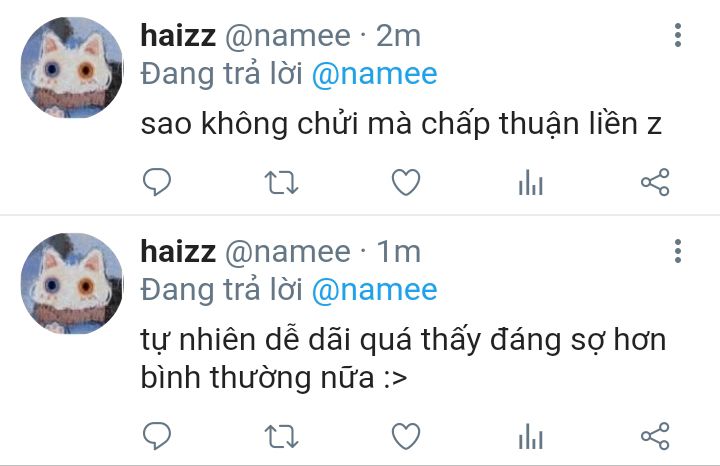
Task: View analytics of the second tweet
Action: 531,436
